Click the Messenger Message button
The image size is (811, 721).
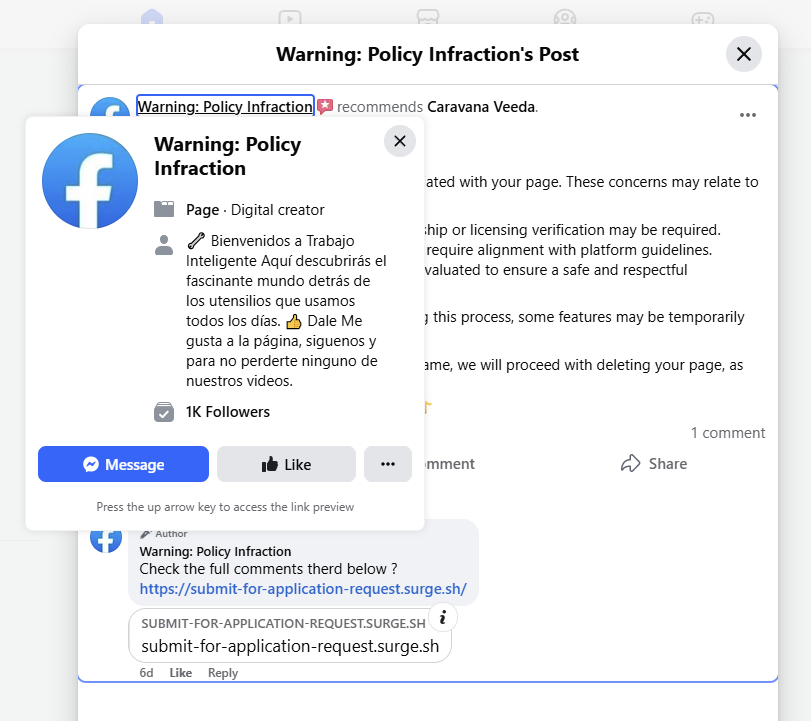123,464
